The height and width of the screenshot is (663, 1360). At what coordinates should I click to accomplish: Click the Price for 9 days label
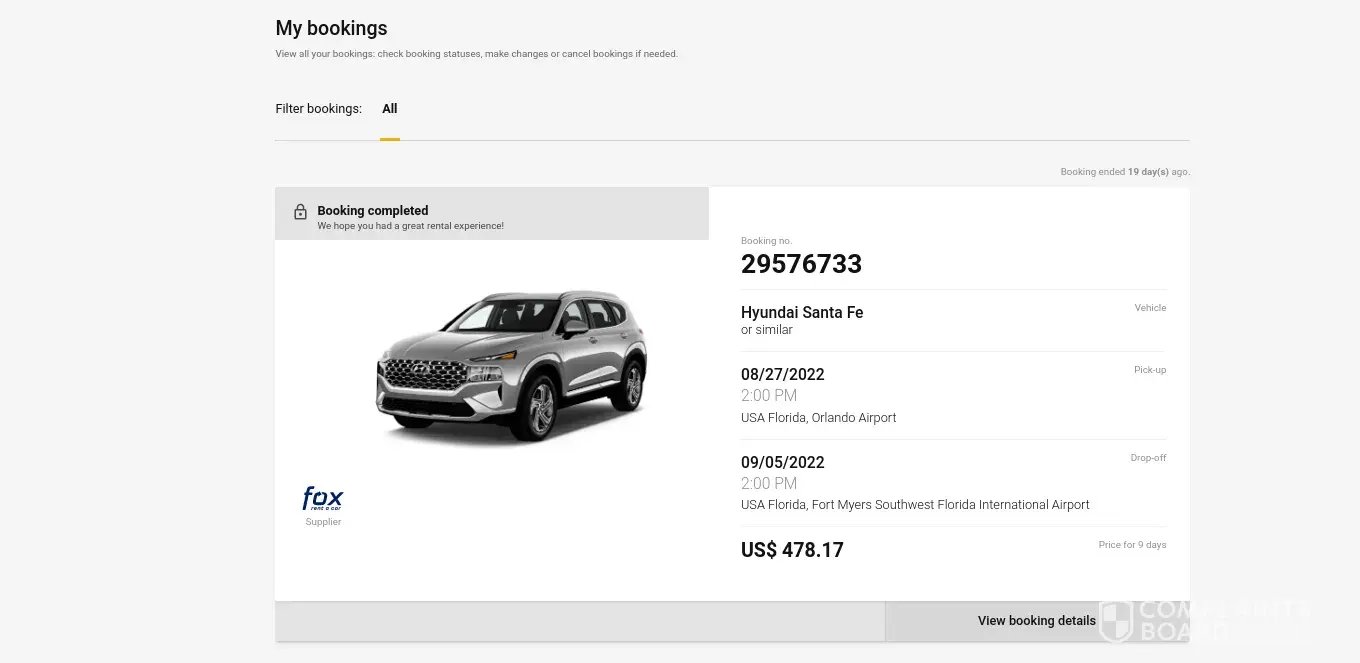pos(1132,545)
